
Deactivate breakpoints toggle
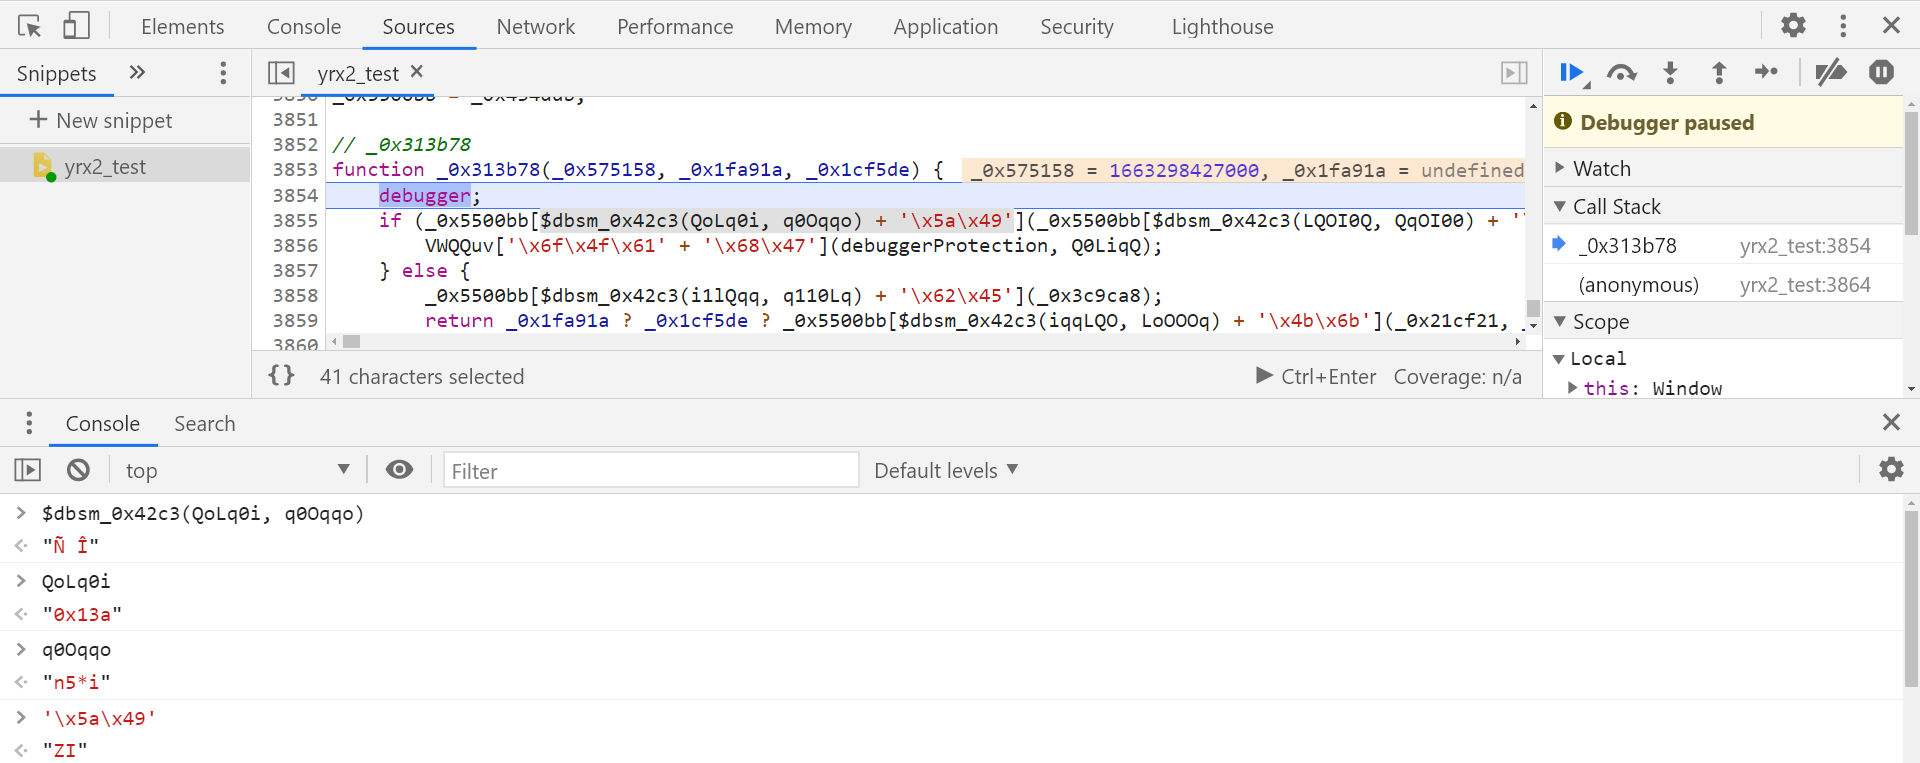click(1831, 72)
